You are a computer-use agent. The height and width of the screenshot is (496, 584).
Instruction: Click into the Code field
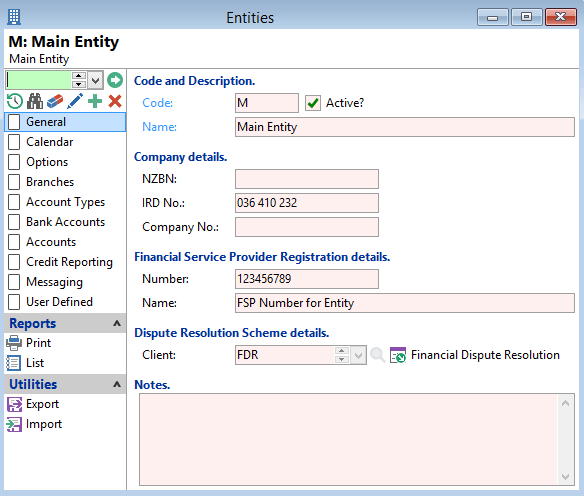tap(267, 103)
